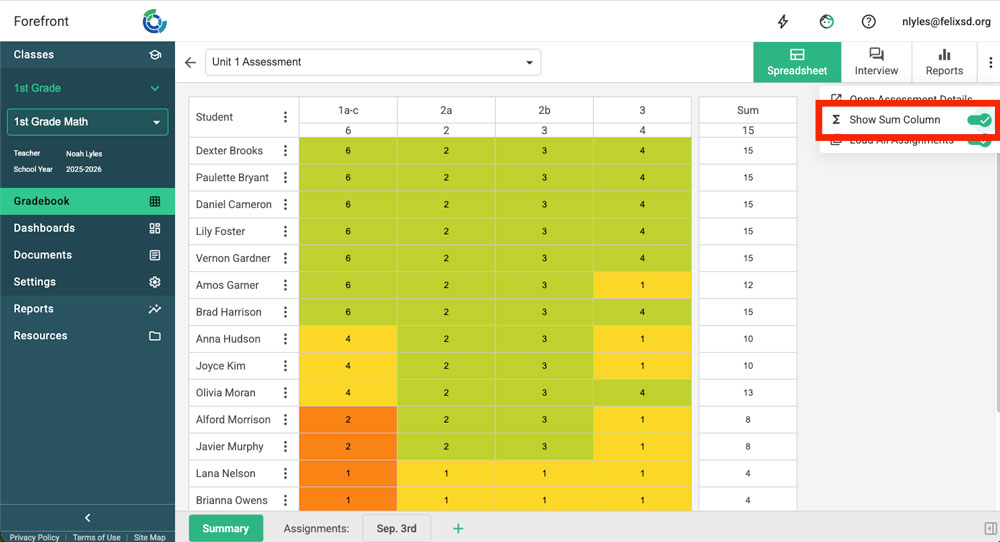1000x542 pixels.
Task: Click Amos Garner's yellow score cell in column 3
Action: 642,285
